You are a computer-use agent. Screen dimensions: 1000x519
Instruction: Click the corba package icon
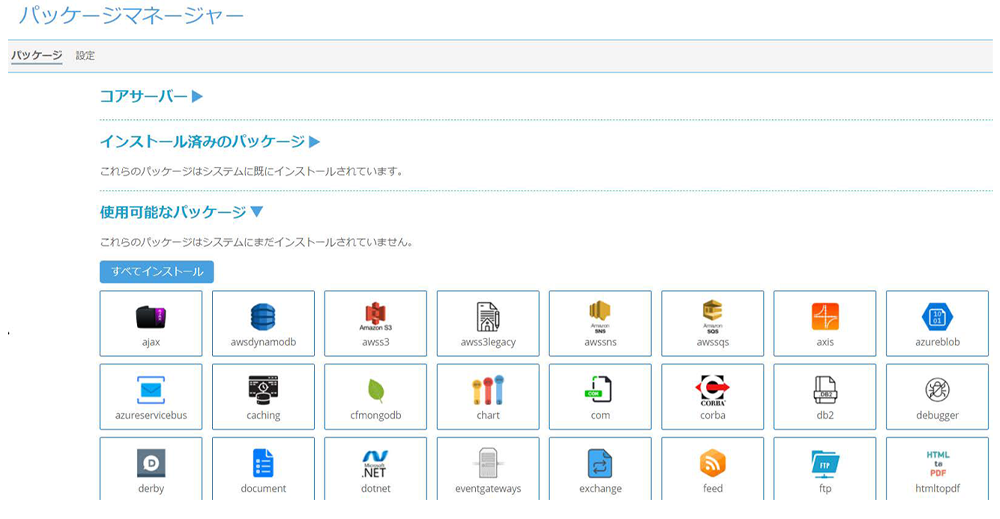click(712, 390)
